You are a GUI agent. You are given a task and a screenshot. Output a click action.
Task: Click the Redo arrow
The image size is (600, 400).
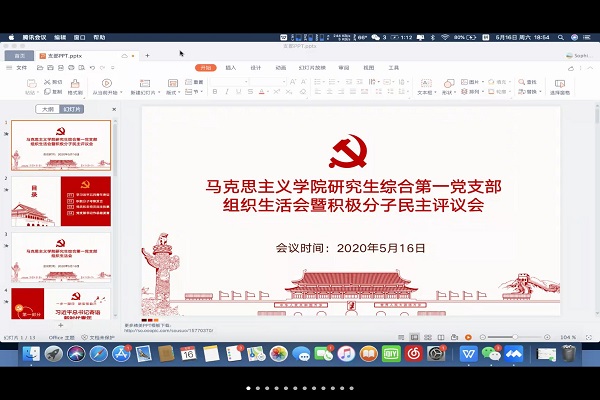(102, 68)
